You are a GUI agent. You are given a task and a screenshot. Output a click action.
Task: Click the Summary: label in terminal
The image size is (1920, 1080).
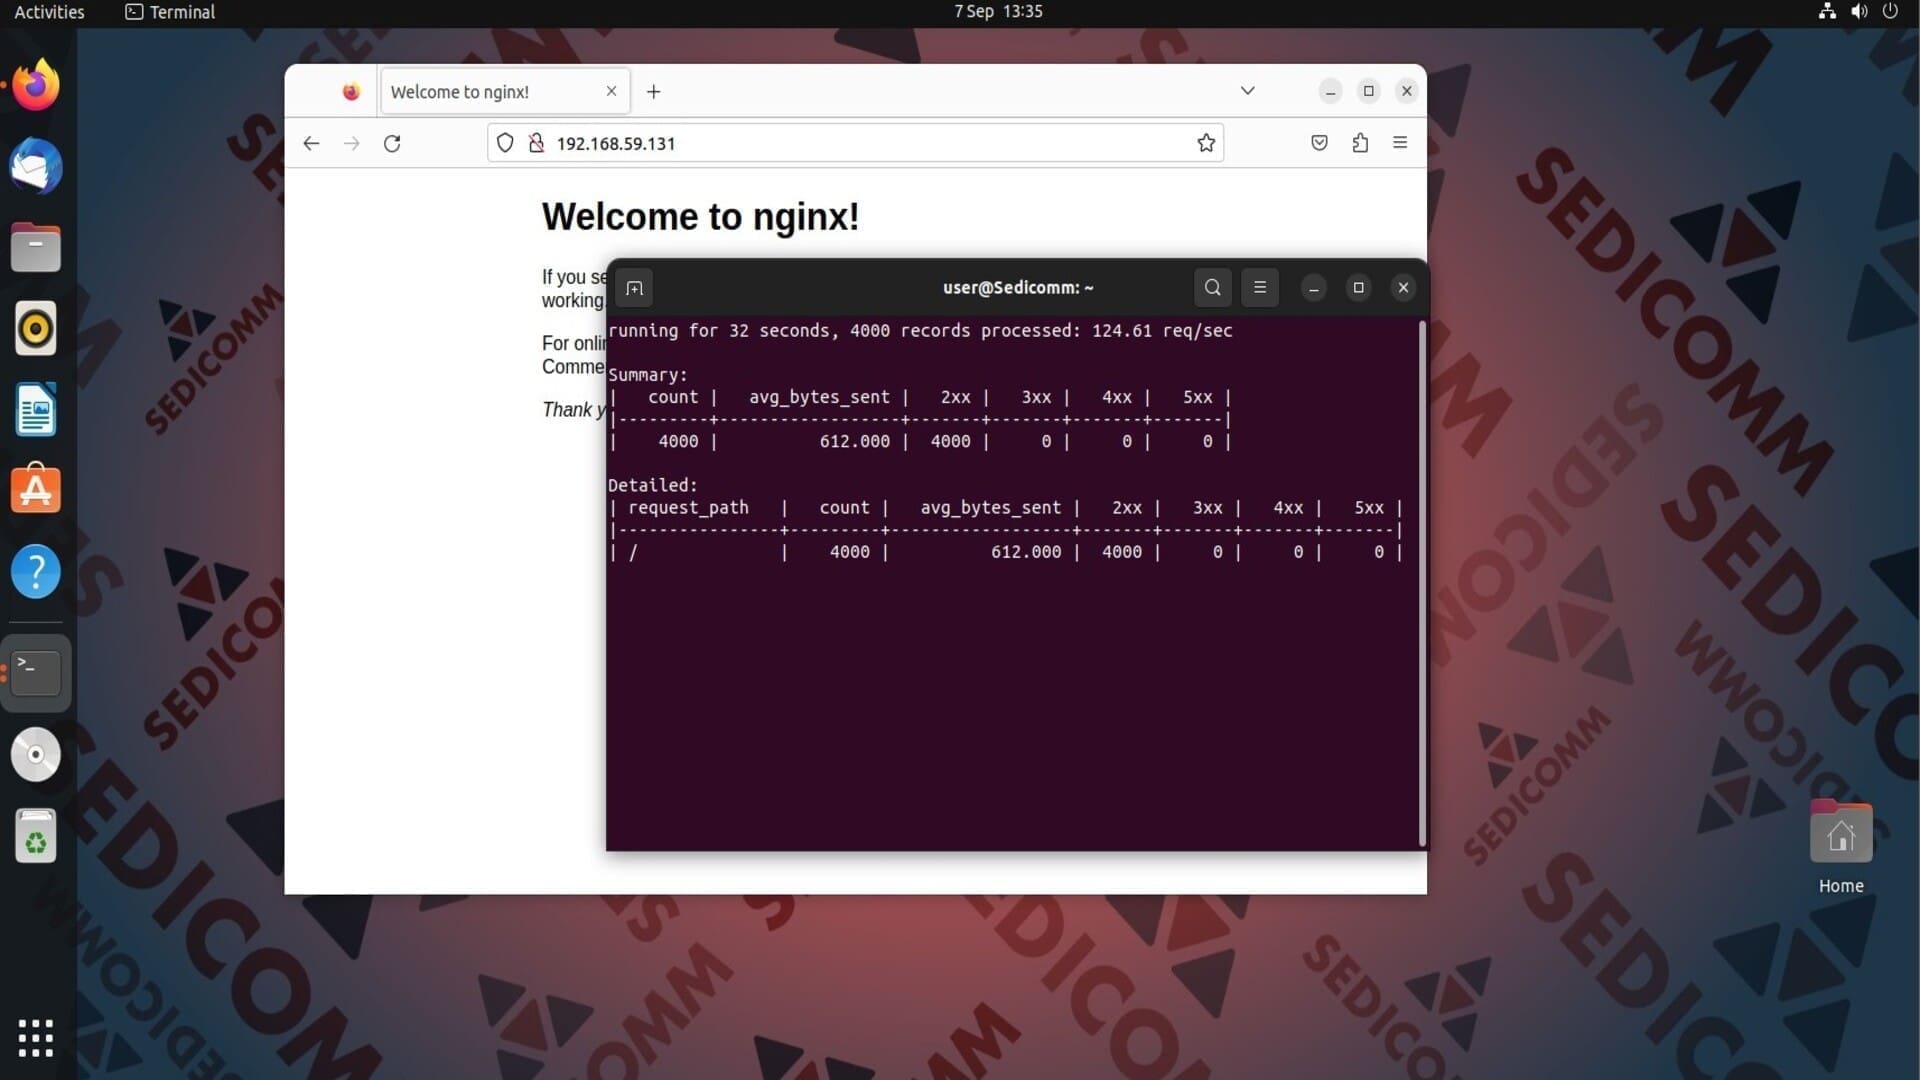[x=648, y=375]
